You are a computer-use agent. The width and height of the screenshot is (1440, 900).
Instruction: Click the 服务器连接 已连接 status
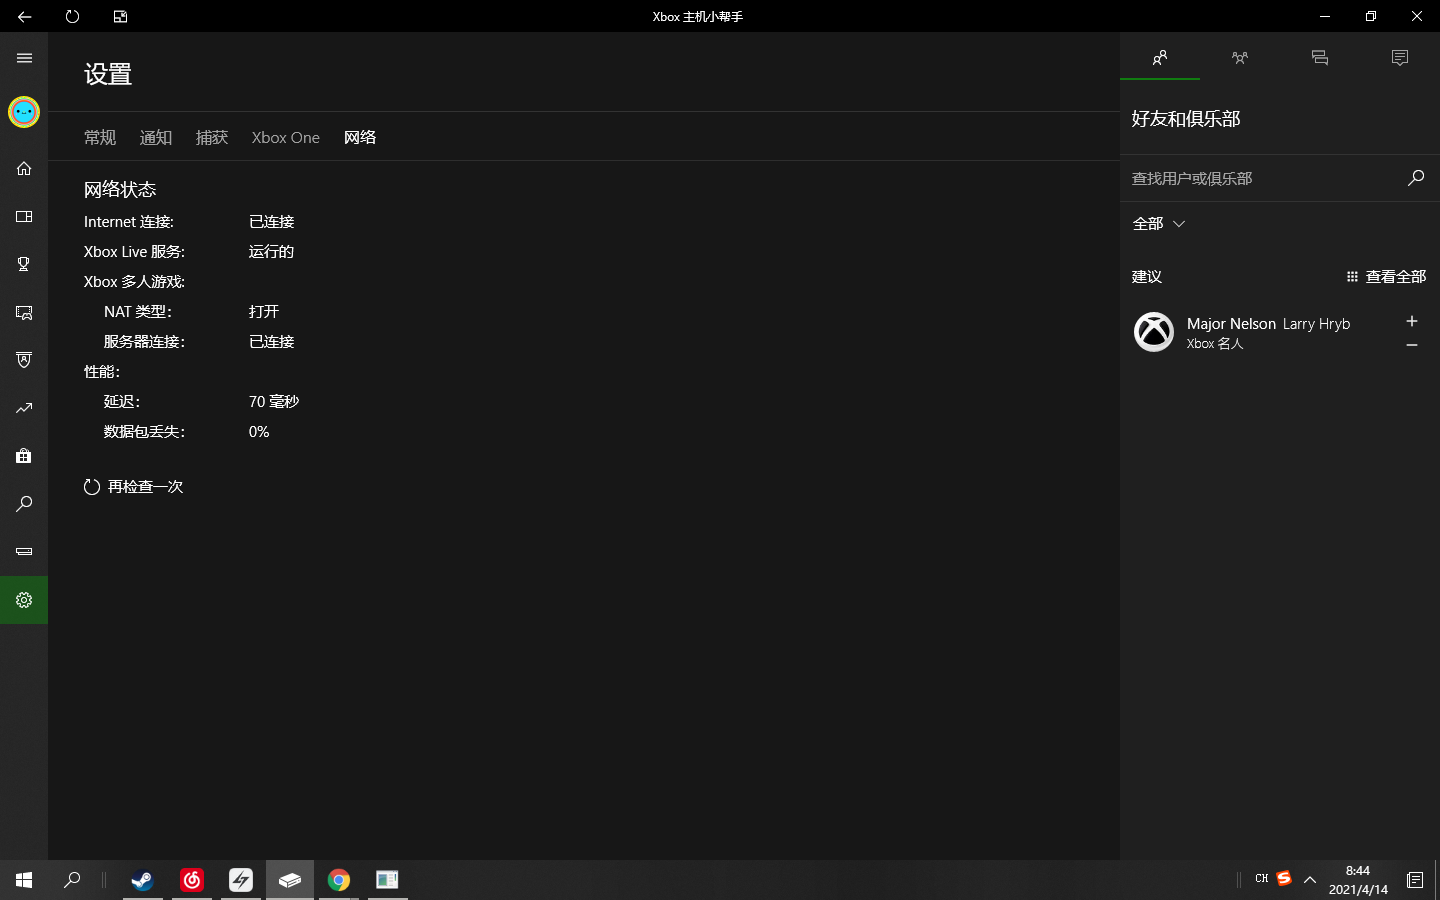tap(271, 342)
